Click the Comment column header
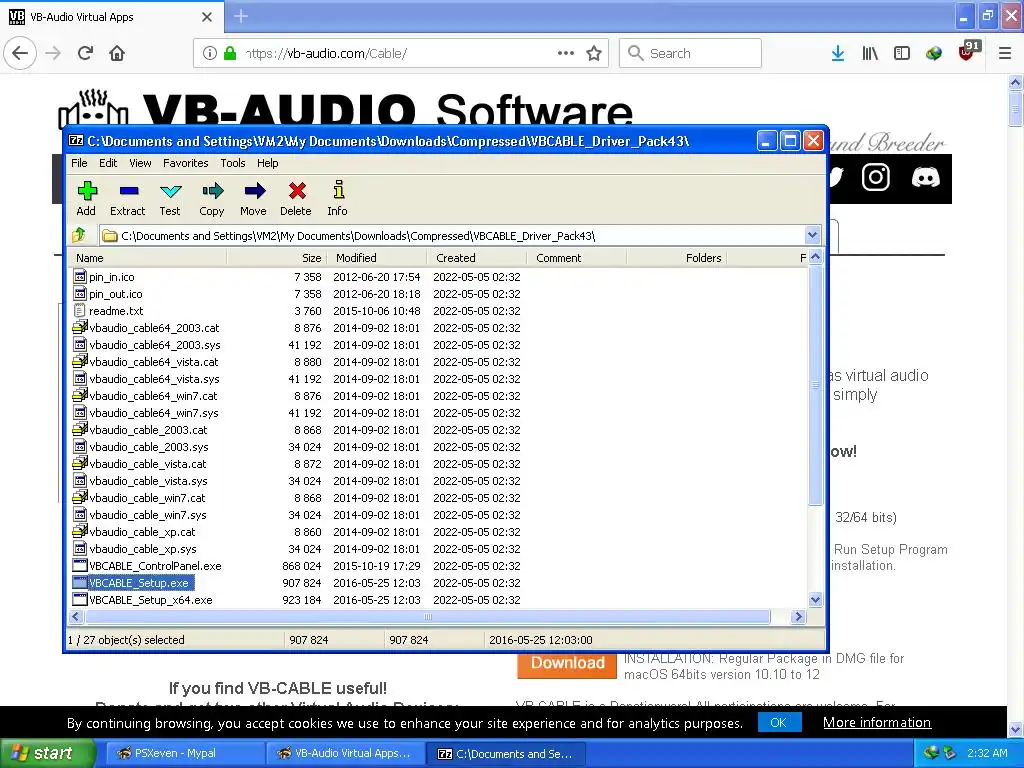This screenshot has width=1024, height=768. pos(577,258)
